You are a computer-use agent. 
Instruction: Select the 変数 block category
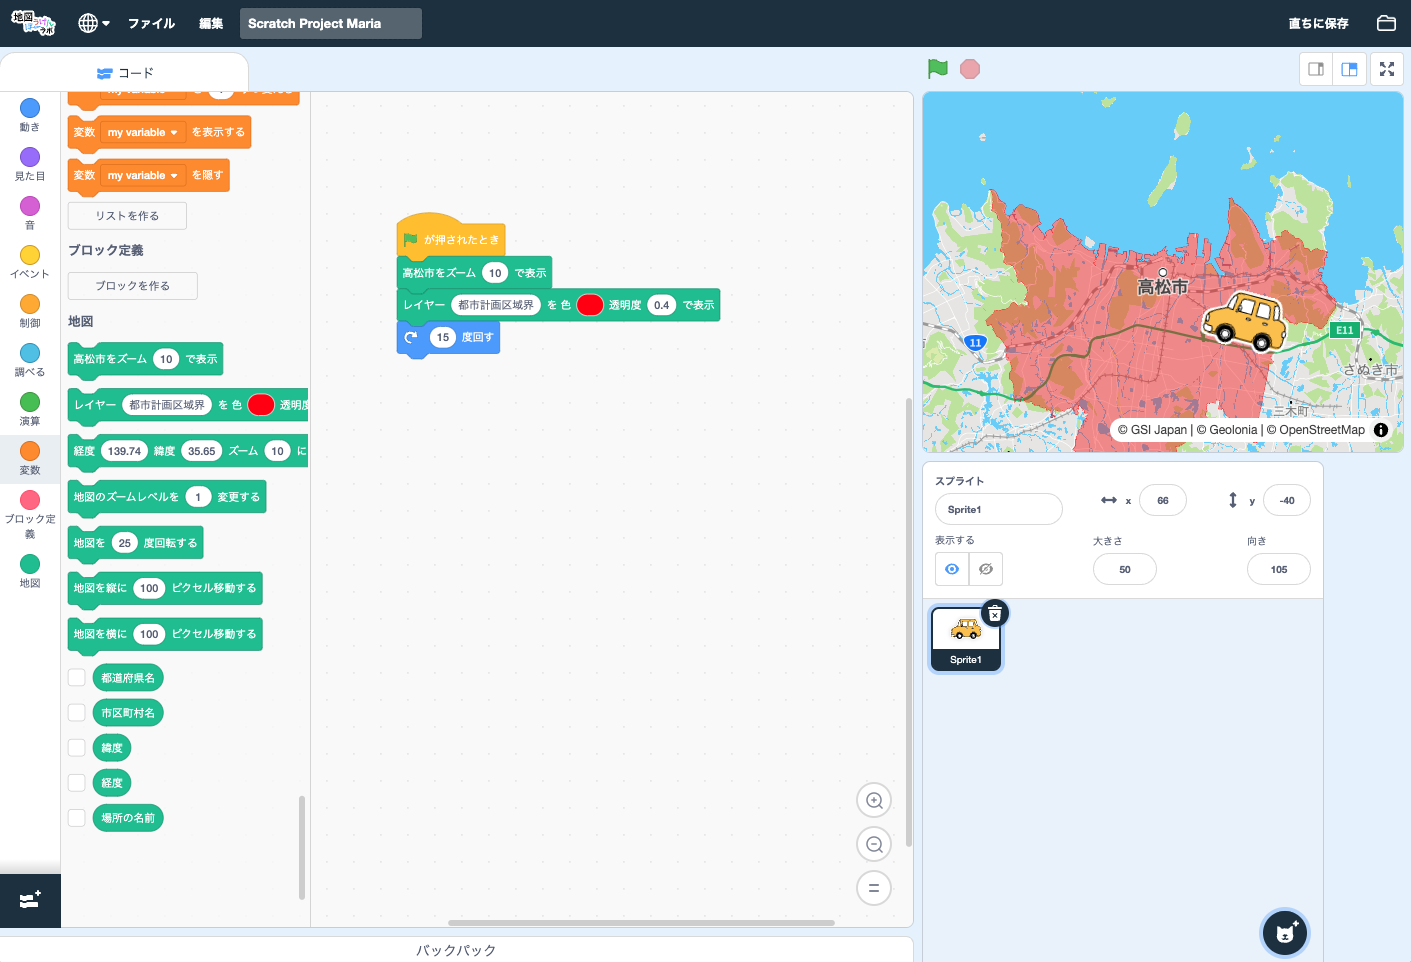pyautogui.click(x=30, y=458)
